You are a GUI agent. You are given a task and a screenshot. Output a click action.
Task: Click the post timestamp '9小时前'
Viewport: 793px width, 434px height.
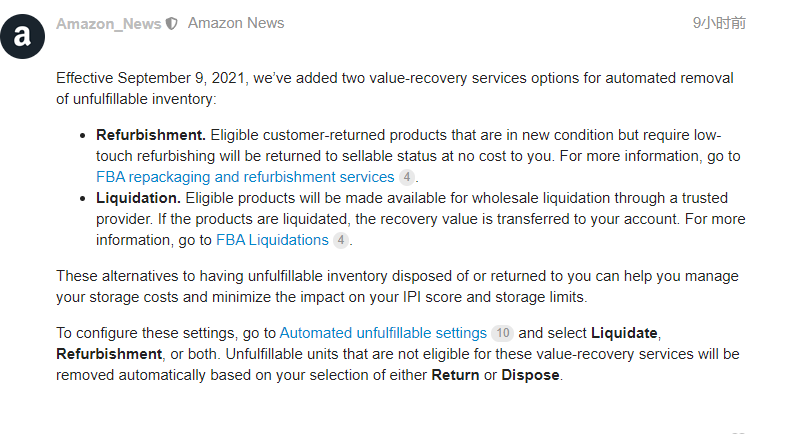[719, 23]
